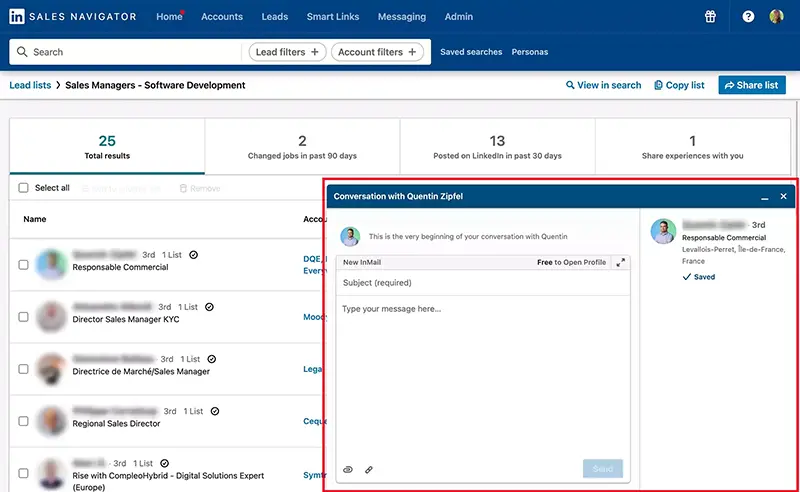This screenshot has height=492, width=800.
Task: Minimize the Quentin Zipfel conversation
Action: click(x=764, y=196)
